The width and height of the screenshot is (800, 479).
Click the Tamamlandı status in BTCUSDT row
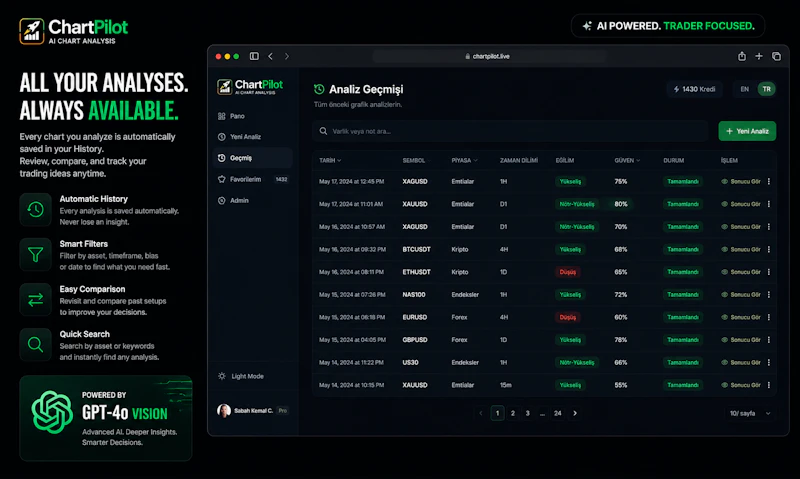(x=683, y=249)
